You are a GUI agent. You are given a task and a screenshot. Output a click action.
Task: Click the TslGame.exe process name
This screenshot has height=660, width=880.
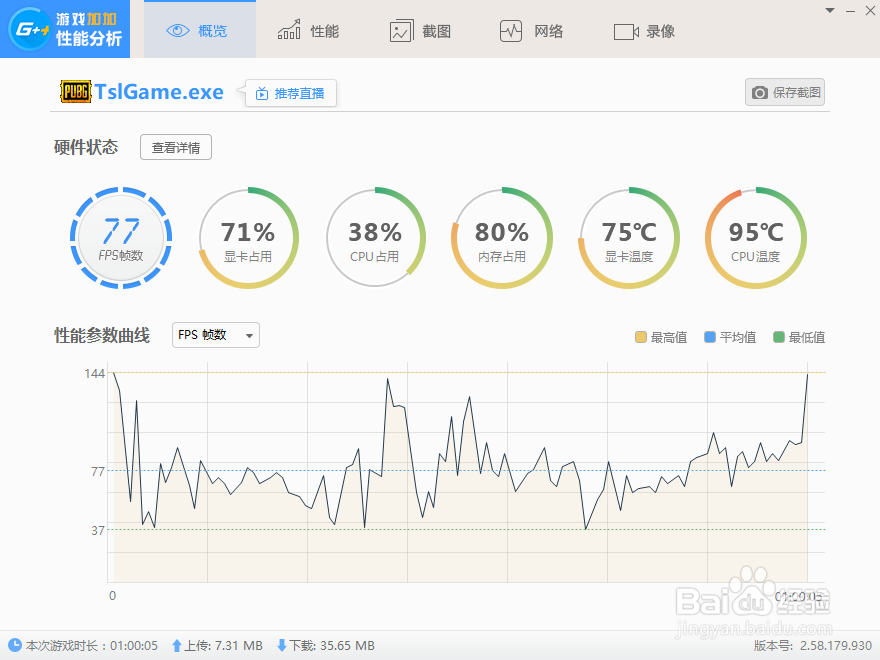click(159, 91)
